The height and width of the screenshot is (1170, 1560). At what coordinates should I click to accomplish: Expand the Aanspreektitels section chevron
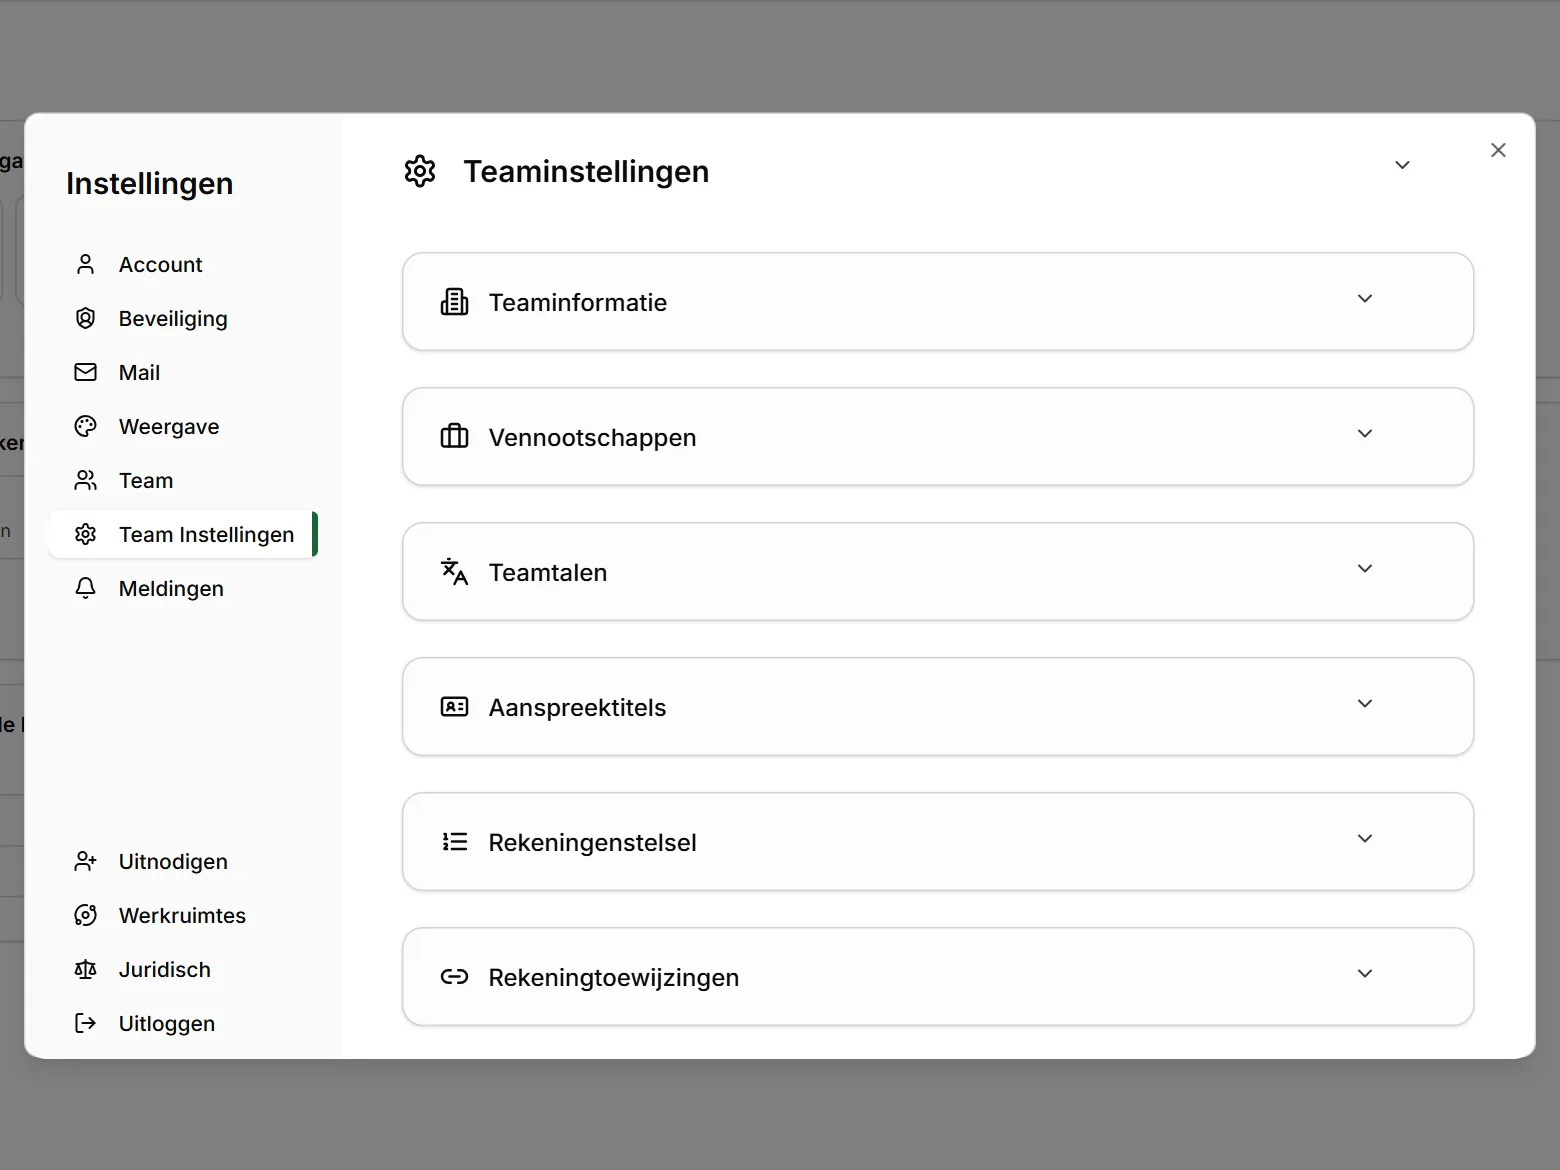click(x=1365, y=704)
